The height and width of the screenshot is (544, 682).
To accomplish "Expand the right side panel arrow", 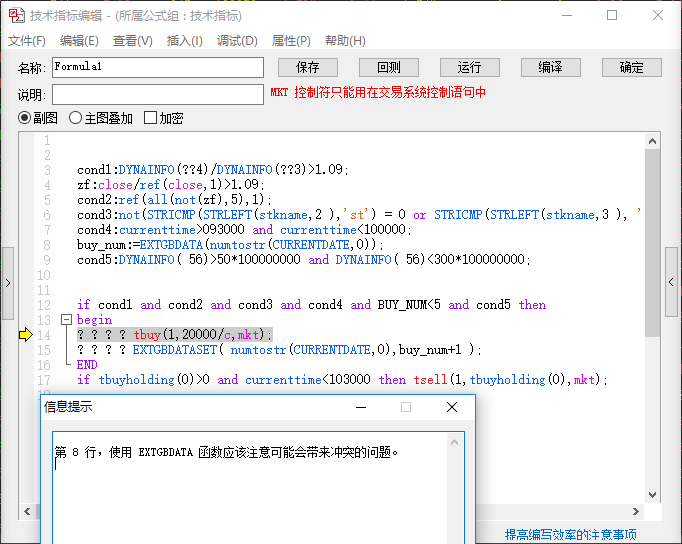I will point(671,282).
